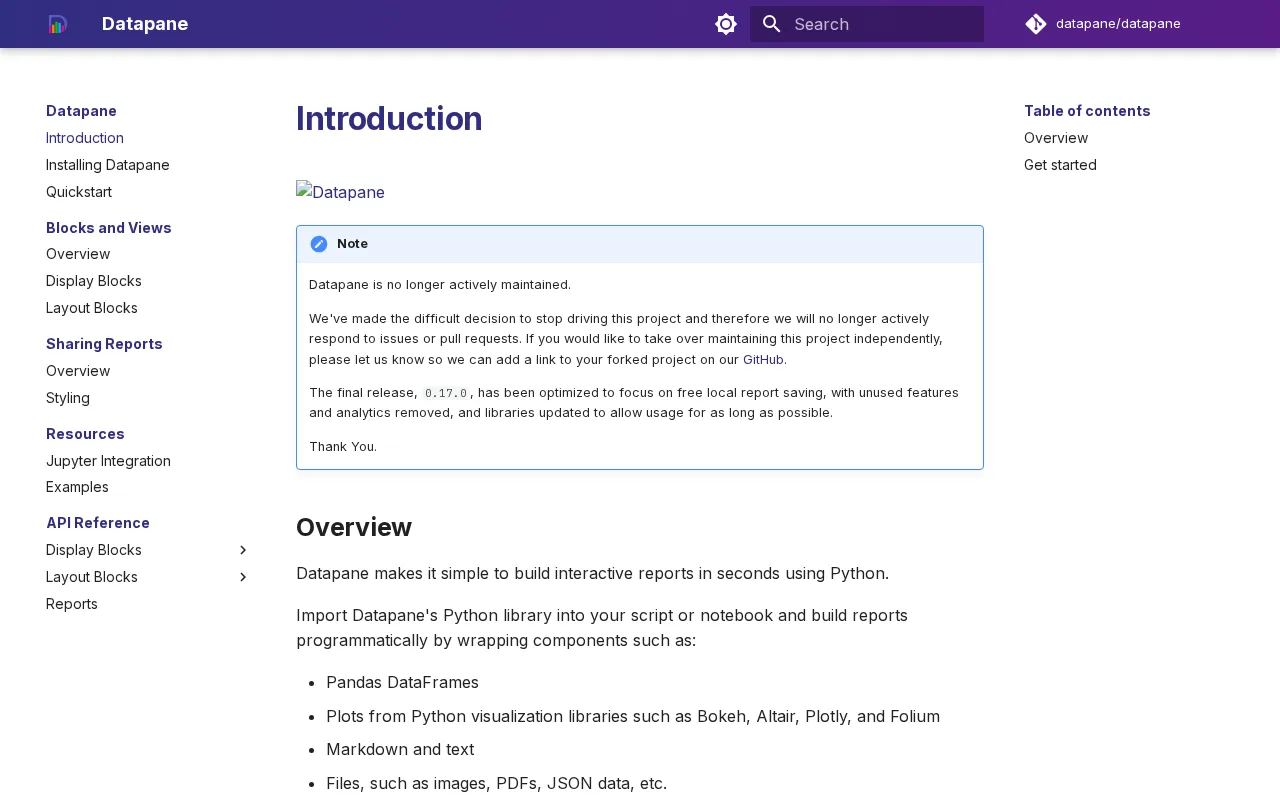
Task: Click the 'Thank You.' text in note
Action: click(343, 446)
